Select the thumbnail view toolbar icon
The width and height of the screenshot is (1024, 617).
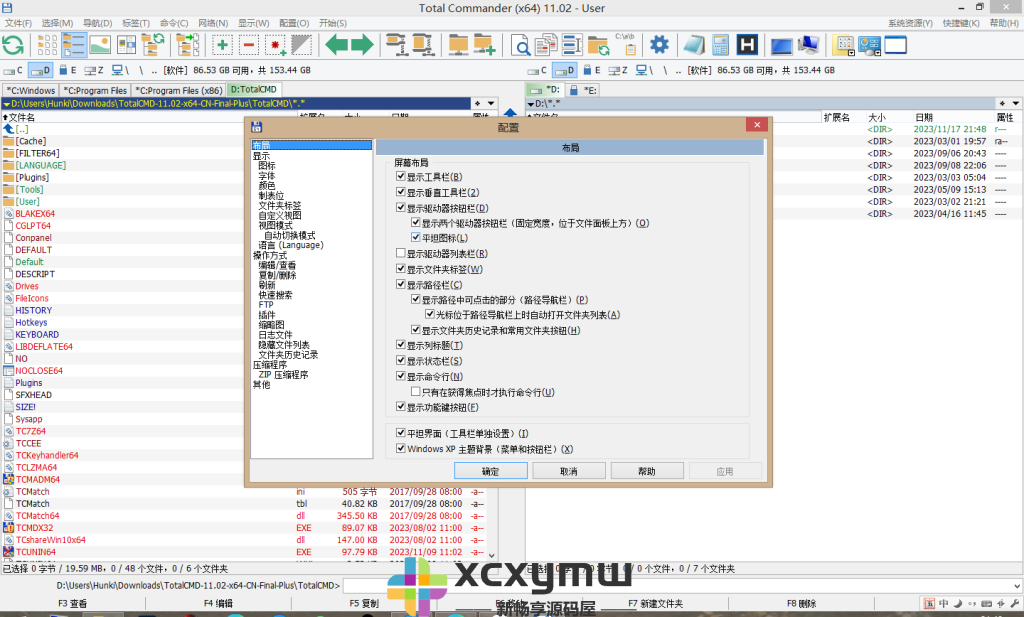tap(100, 45)
